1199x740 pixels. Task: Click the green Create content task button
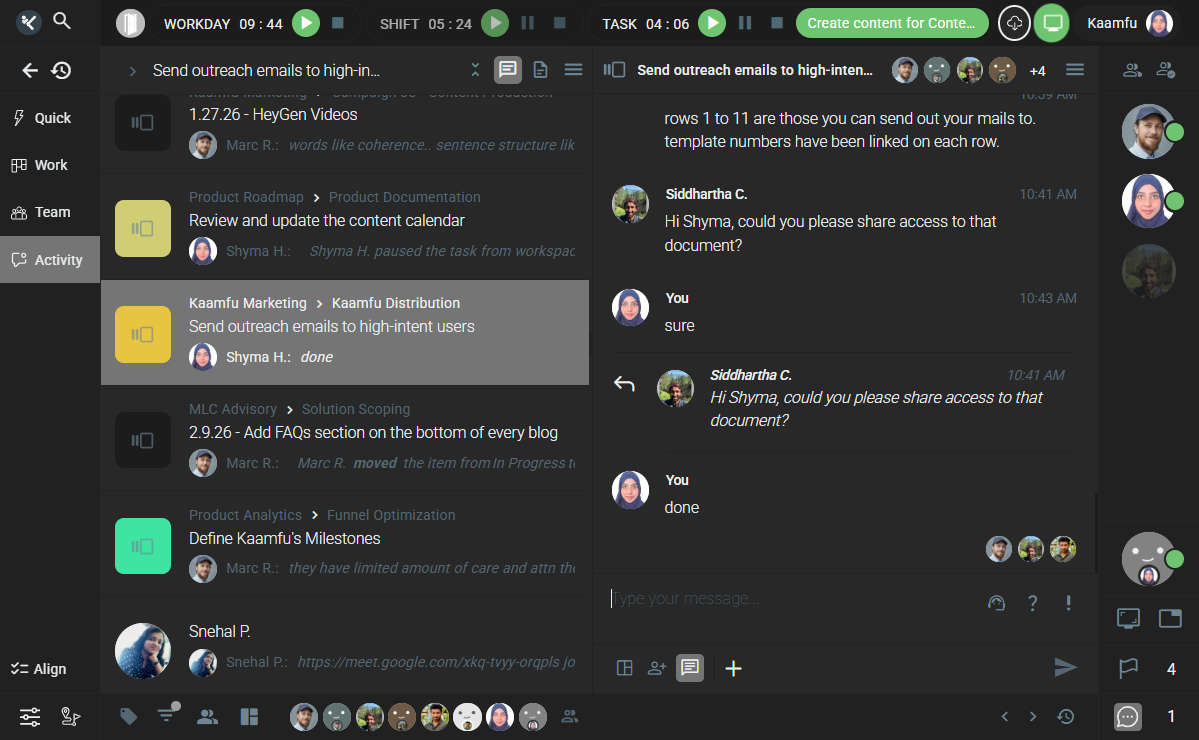891,23
